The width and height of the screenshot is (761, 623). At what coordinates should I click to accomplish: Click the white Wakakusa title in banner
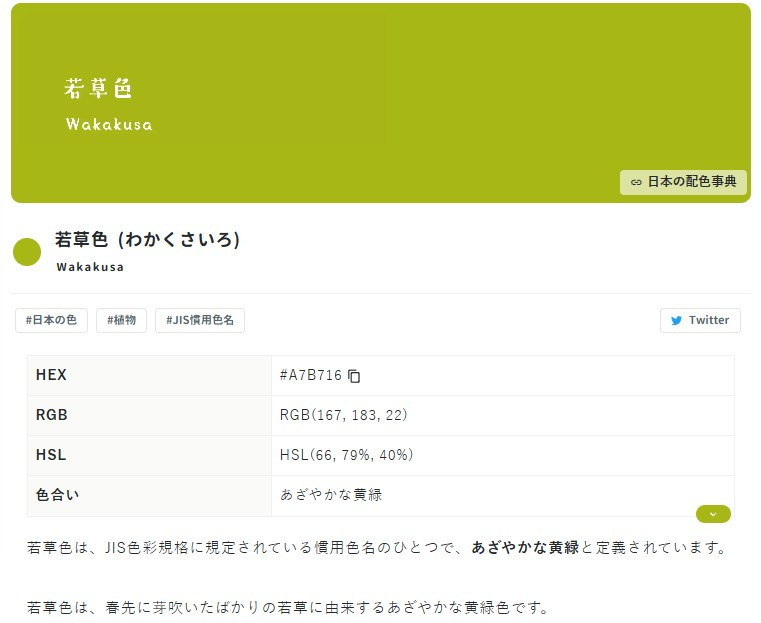[109, 124]
